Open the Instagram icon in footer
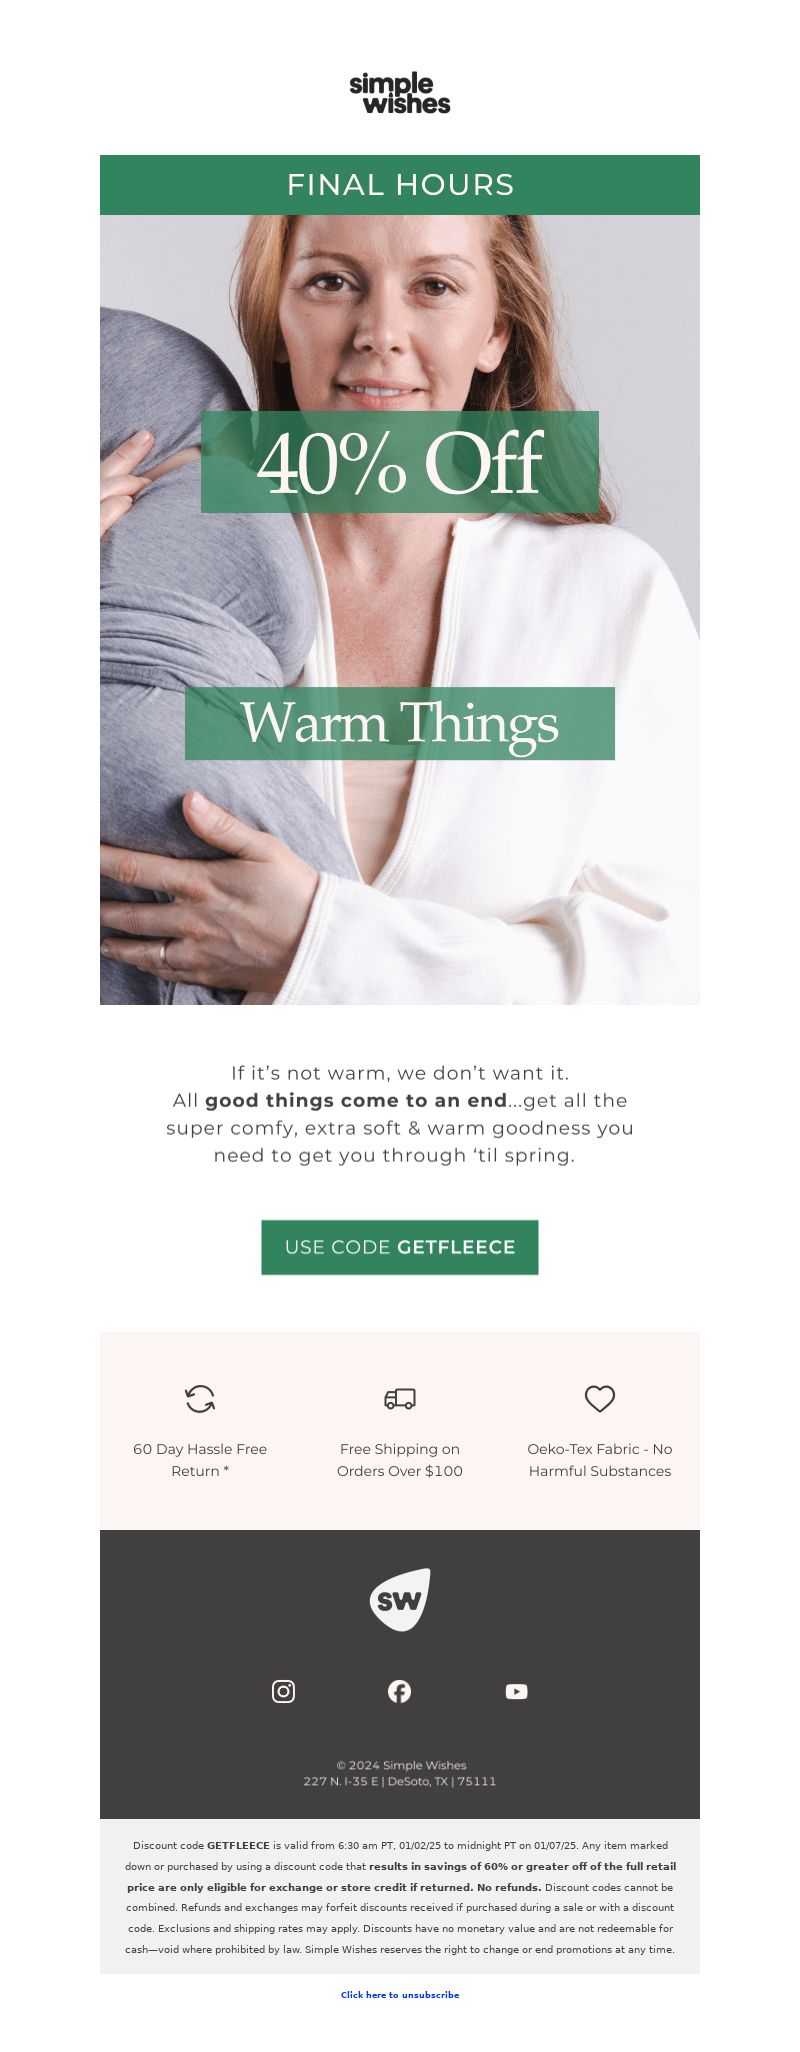This screenshot has width=800, height=2052. [284, 1691]
